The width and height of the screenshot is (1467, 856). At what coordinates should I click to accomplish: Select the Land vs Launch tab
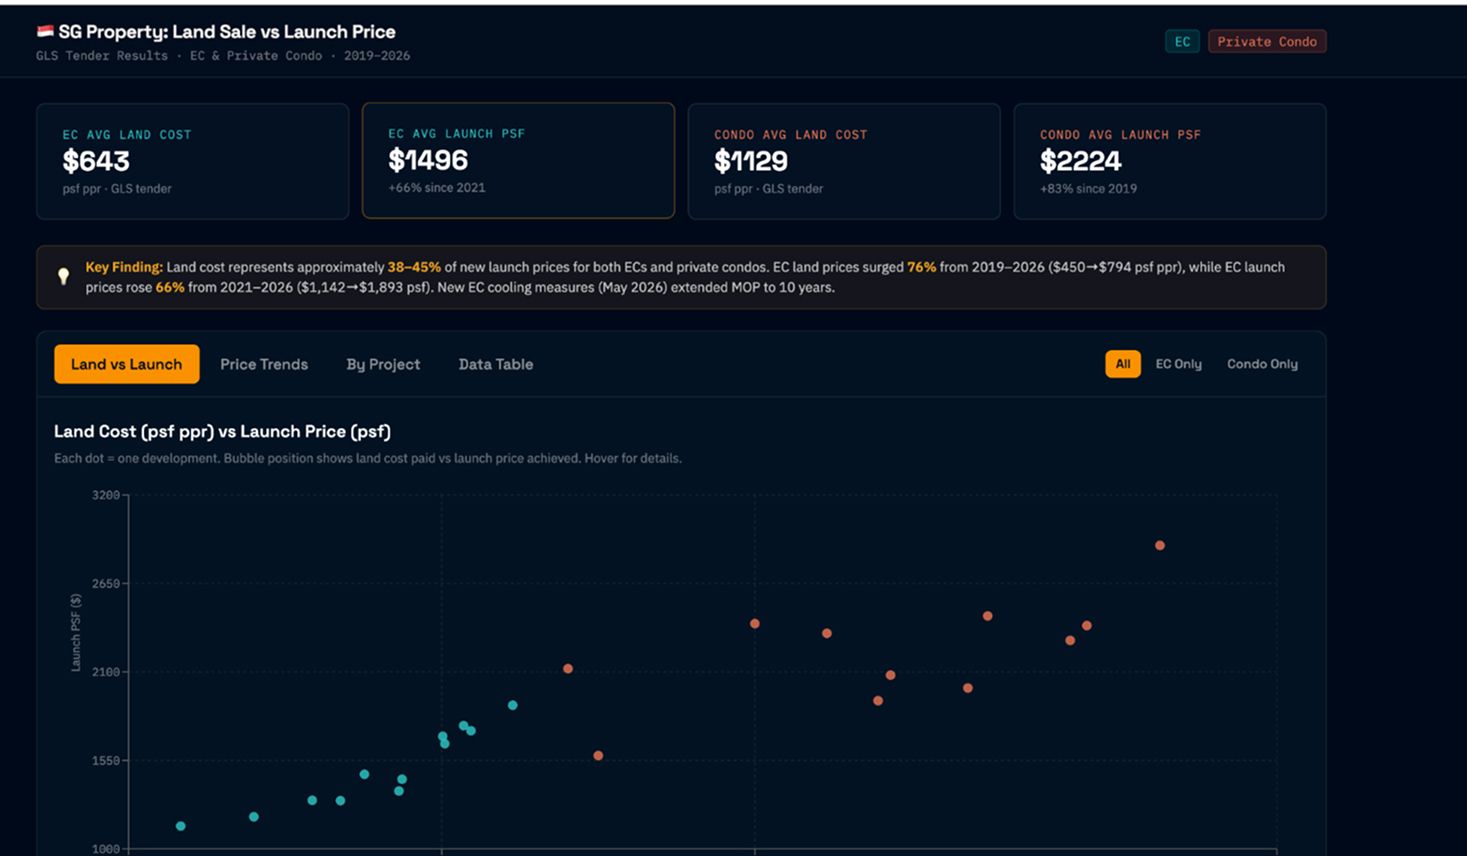127,364
